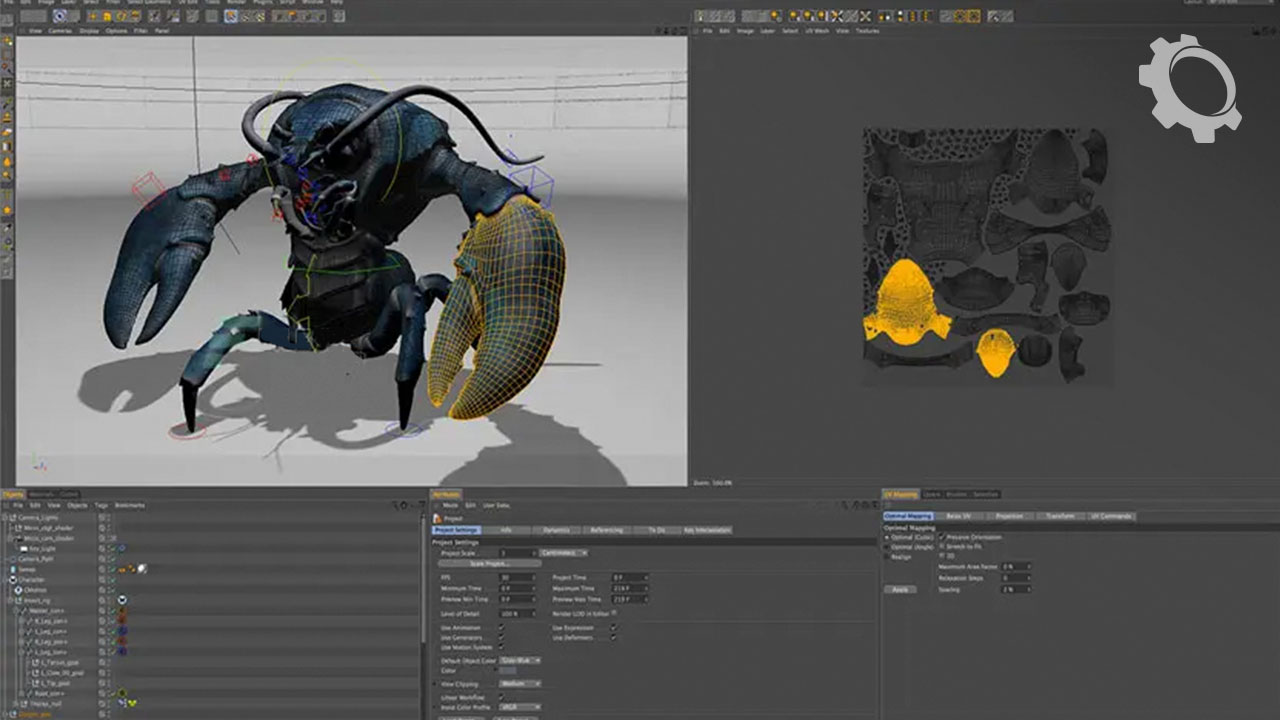Toggle the Use Animation checkbox
The image size is (1280, 720).
tap(502, 627)
